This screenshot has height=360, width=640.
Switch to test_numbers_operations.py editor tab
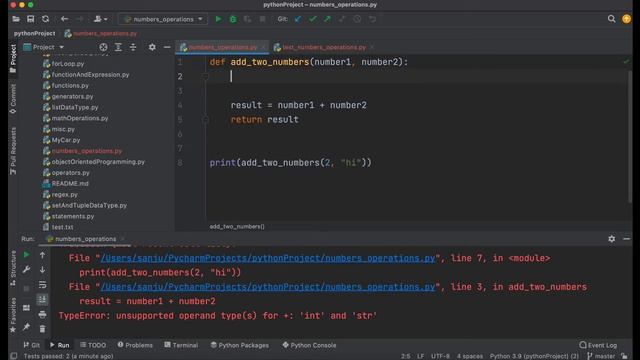pos(324,47)
